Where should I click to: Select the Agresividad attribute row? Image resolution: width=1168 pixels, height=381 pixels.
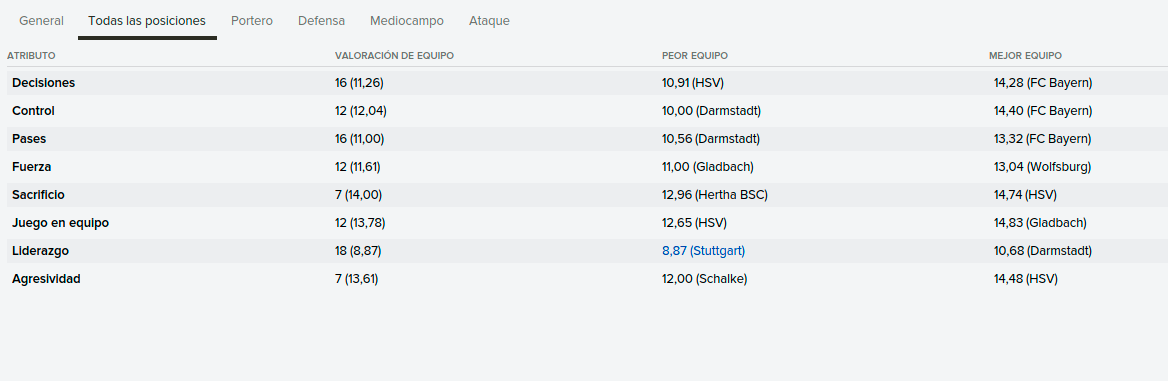(587, 279)
